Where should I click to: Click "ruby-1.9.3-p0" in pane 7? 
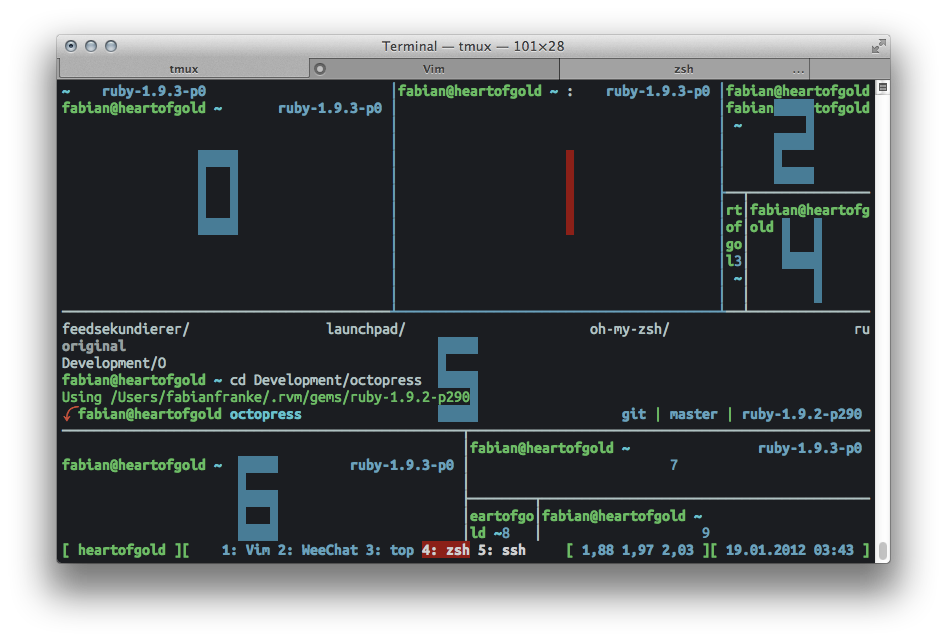tap(809, 448)
